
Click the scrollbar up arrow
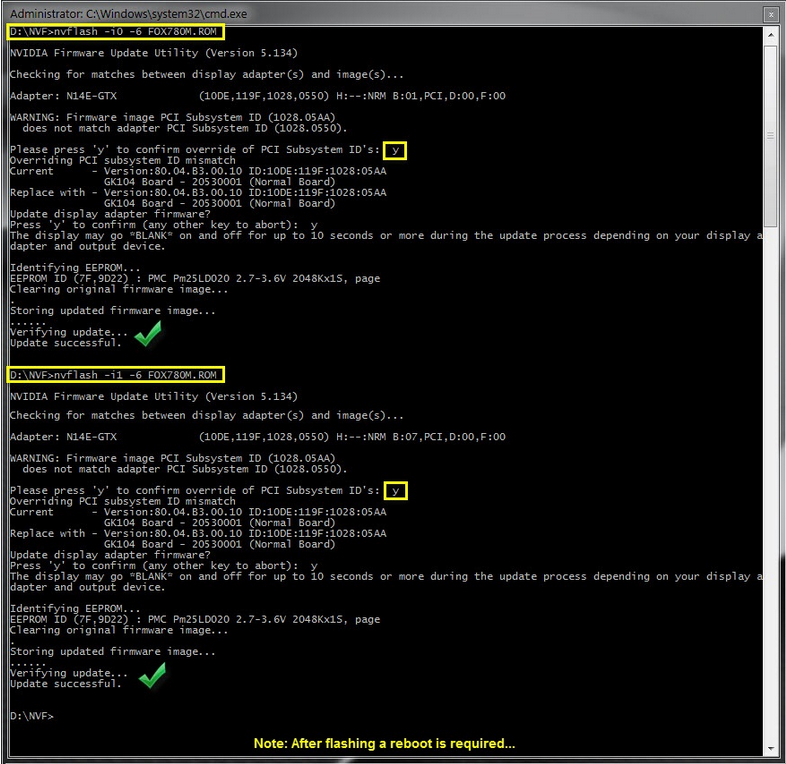point(770,35)
